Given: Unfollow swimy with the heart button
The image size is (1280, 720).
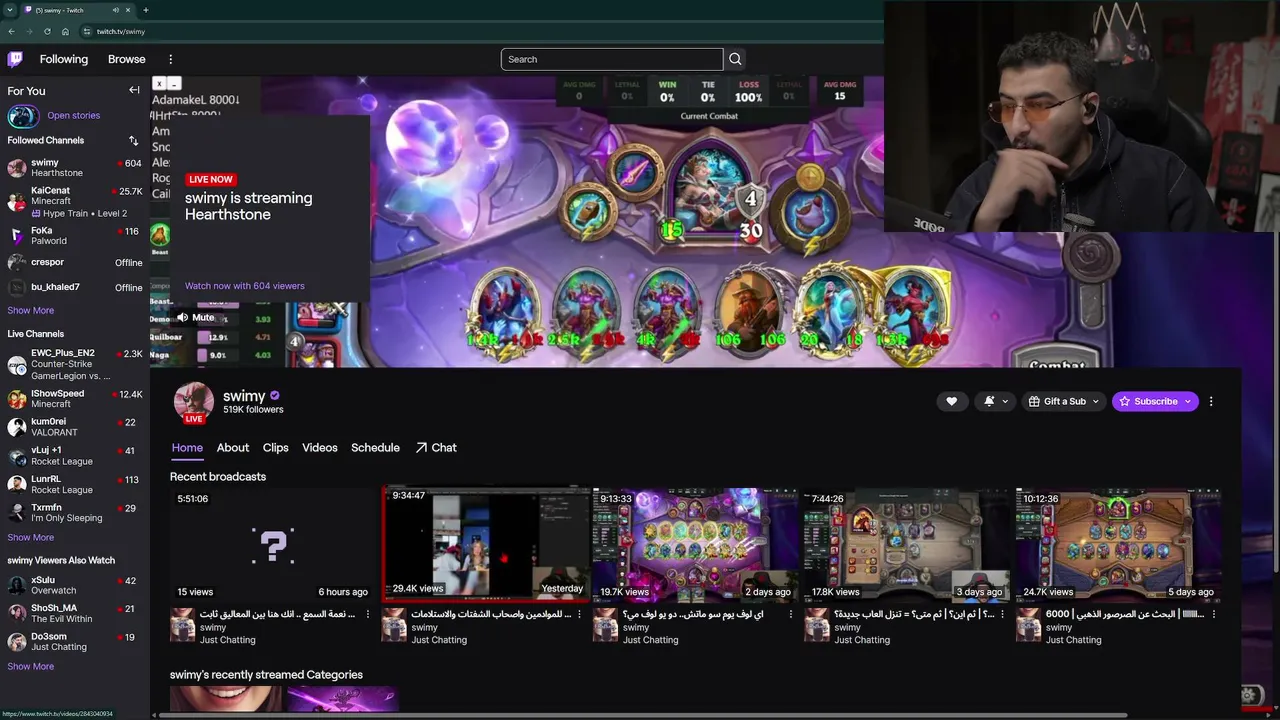Looking at the screenshot, I should (951, 401).
